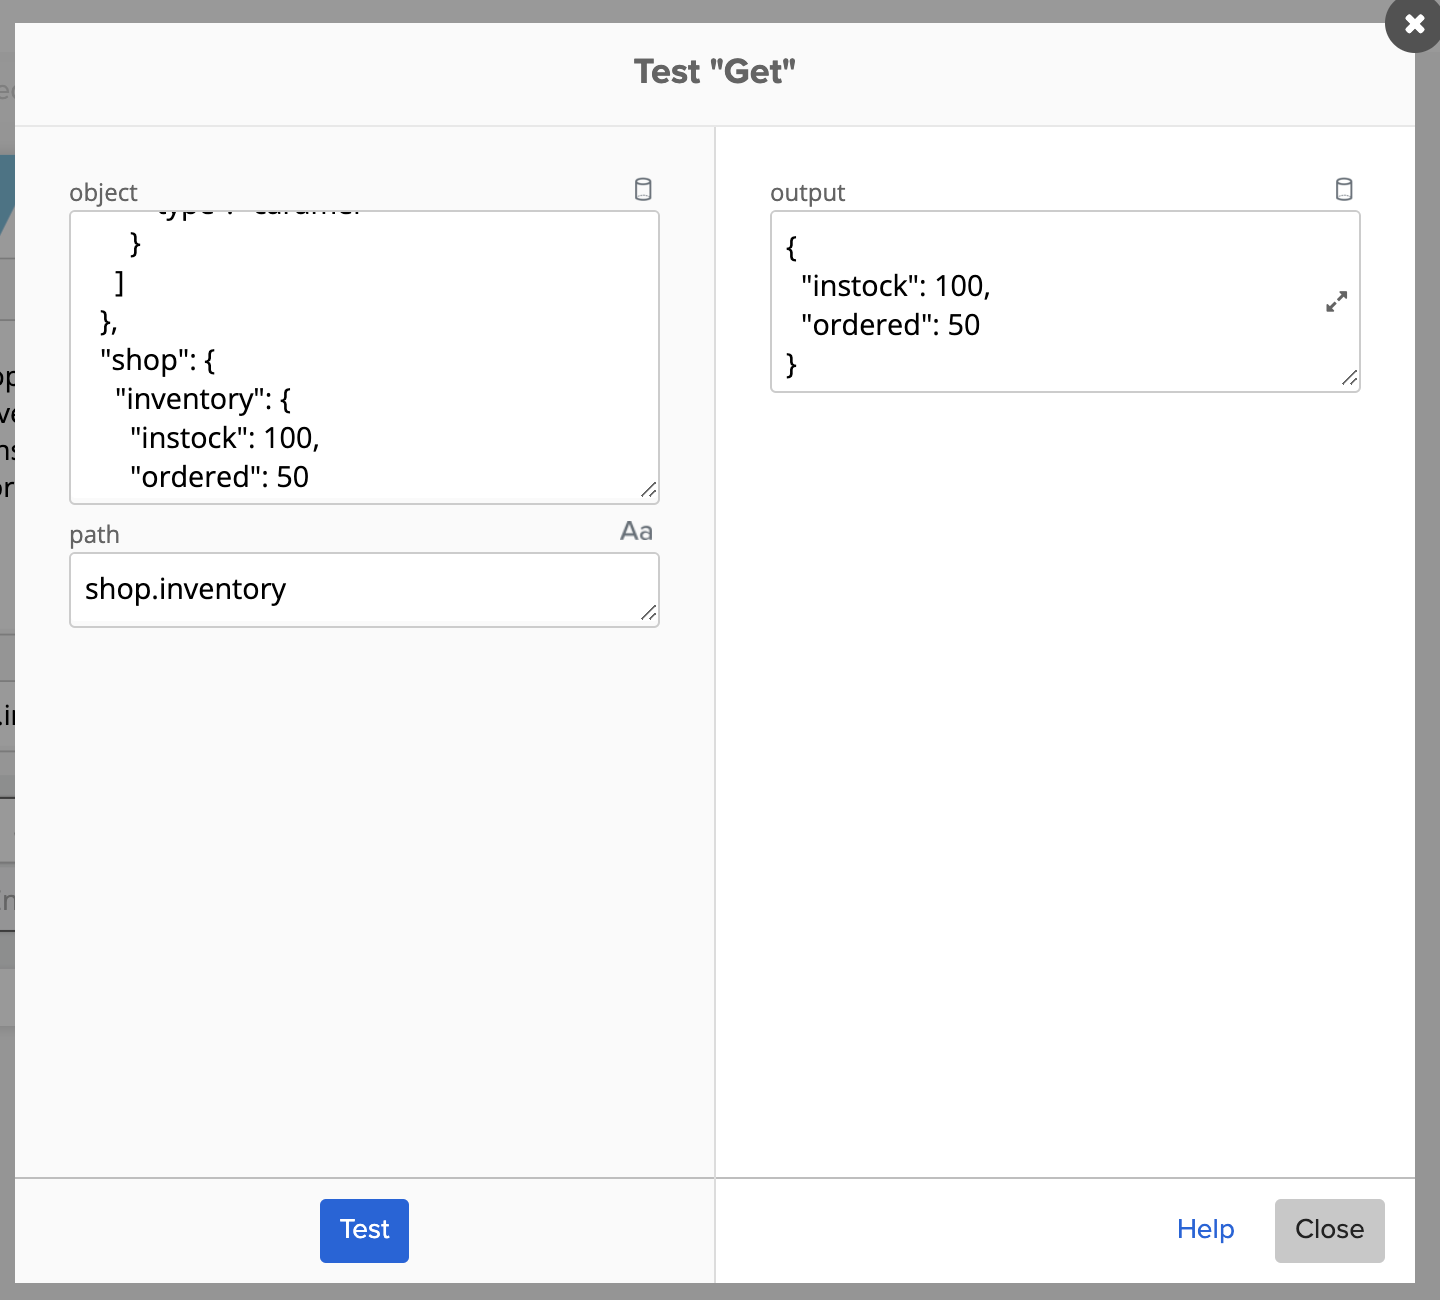Click the output label above the result panel
Image resolution: width=1440 pixels, height=1300 pixels.
(808, 192)
